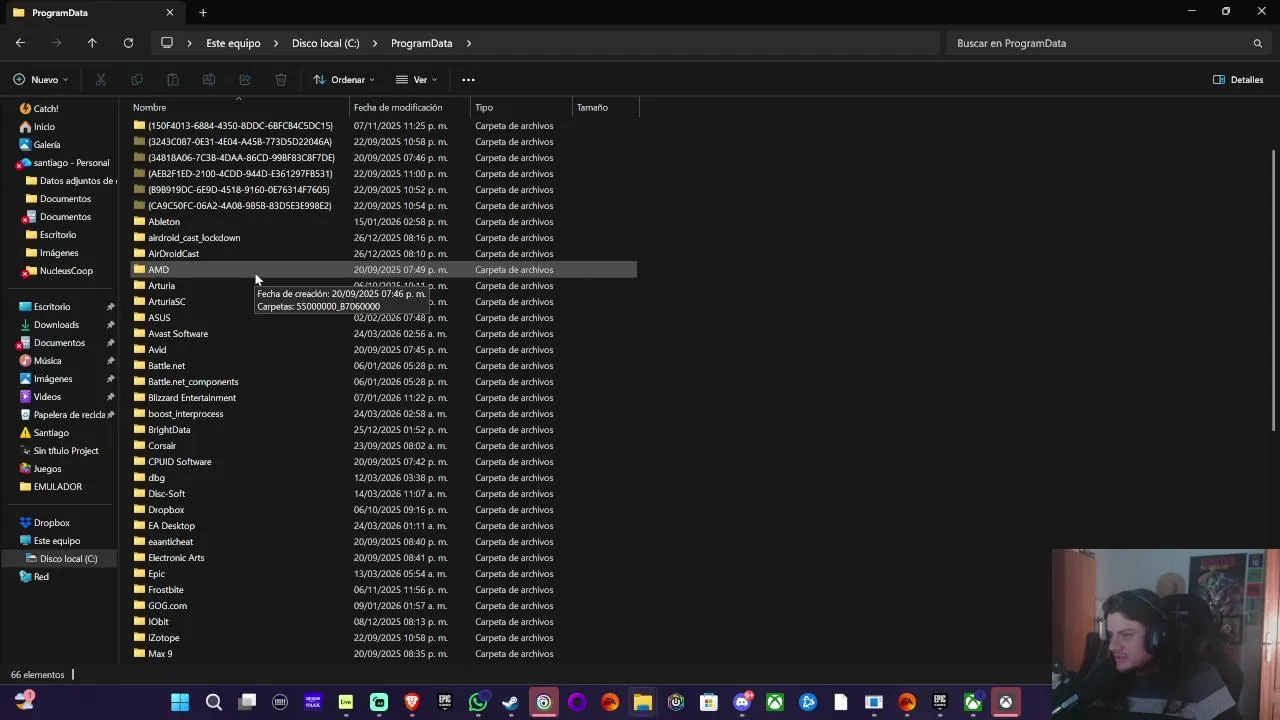Image resolution: width=1280 pixels, height=720 pixels.
Task: Select the Ableton folder row
Action: coord(384,222)
